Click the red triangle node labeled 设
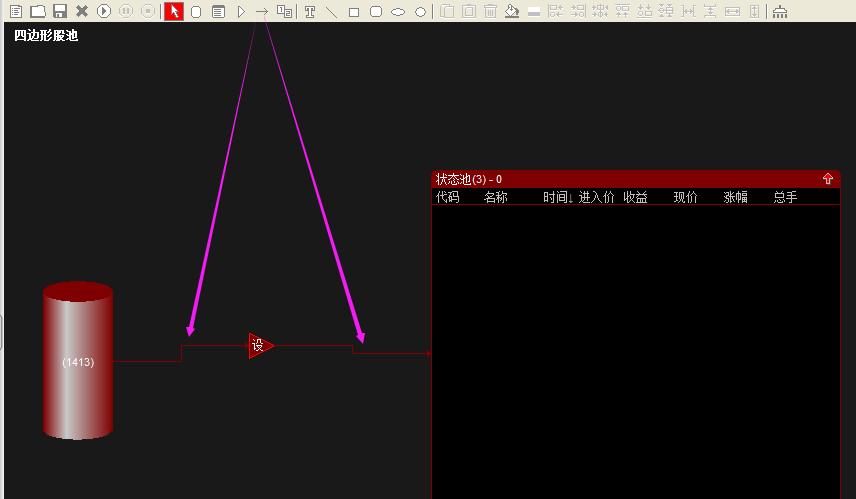 click(x=260, y=346)
